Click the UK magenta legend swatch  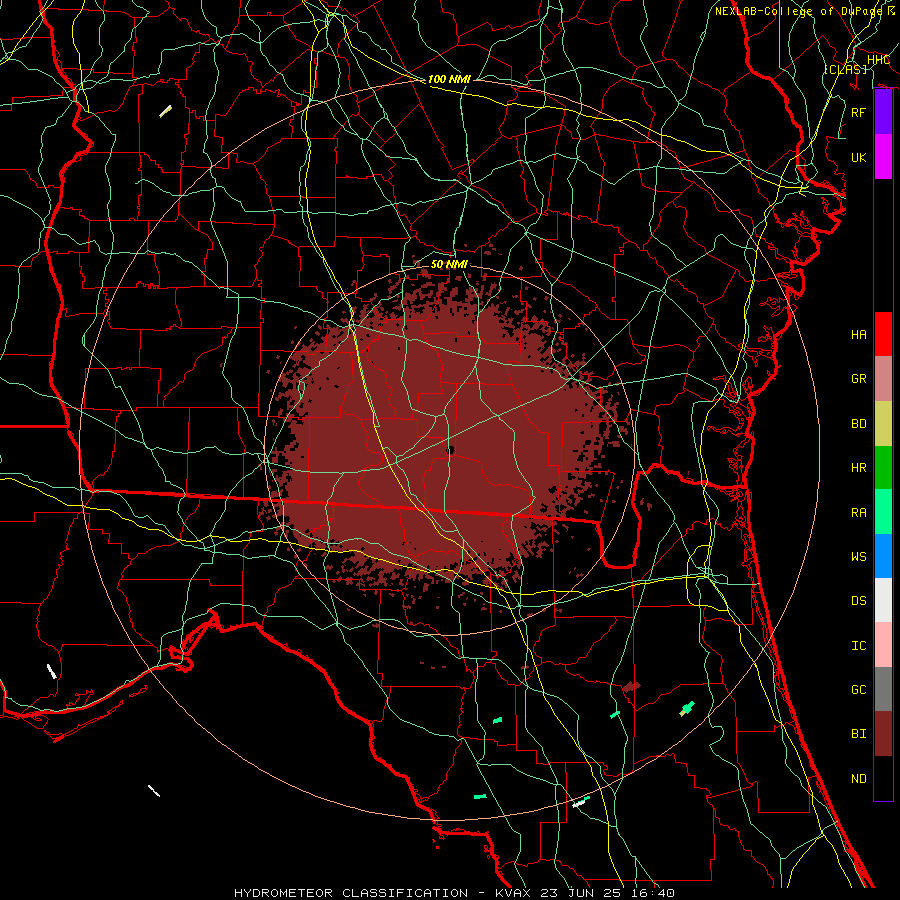point(883,157)
